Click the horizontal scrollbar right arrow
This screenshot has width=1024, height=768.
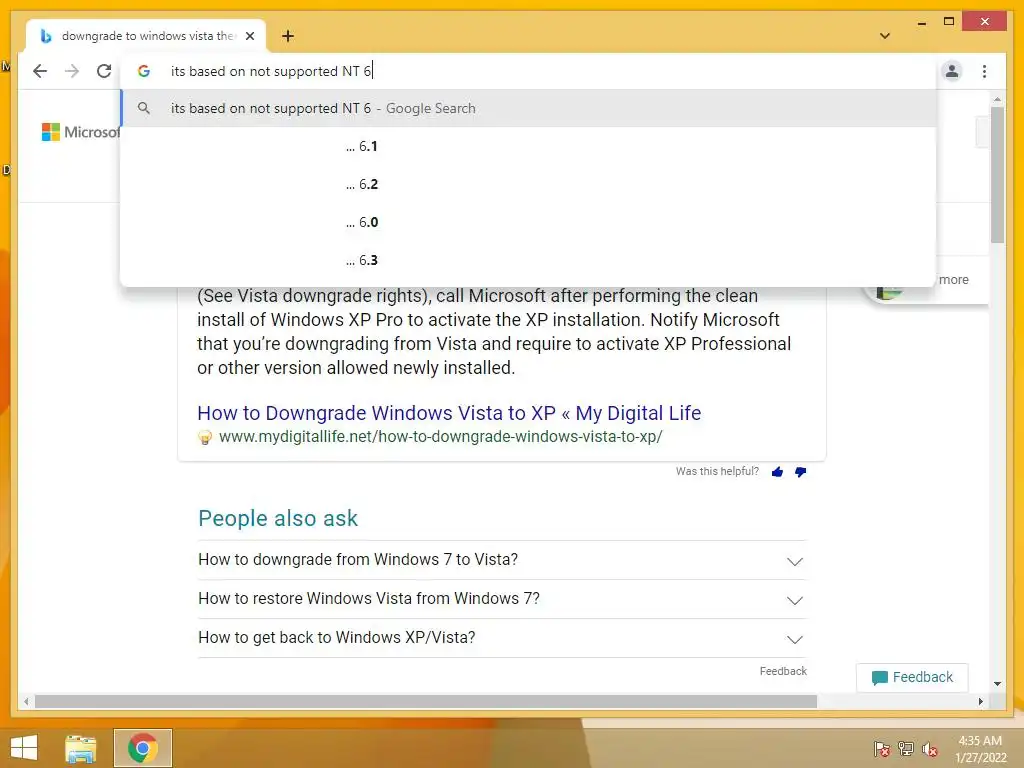point(980,701)
